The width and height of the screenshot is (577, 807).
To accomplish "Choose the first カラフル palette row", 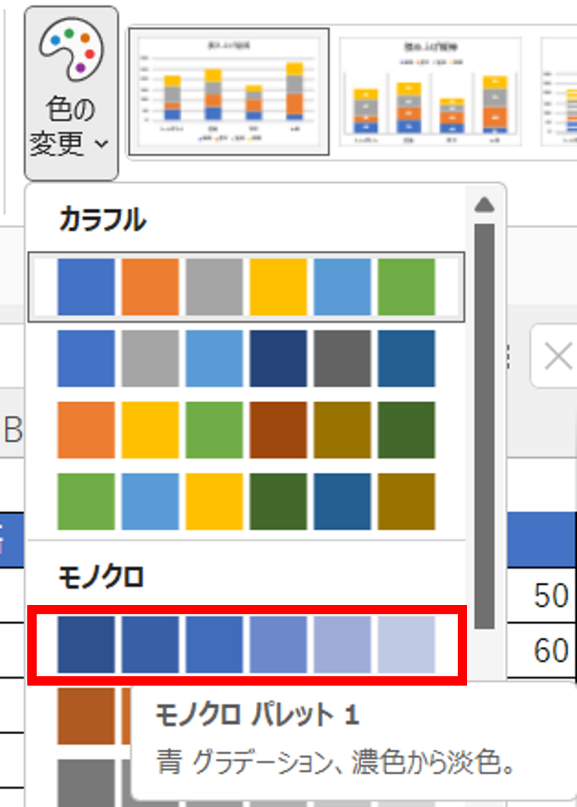I will coord(246,287).
